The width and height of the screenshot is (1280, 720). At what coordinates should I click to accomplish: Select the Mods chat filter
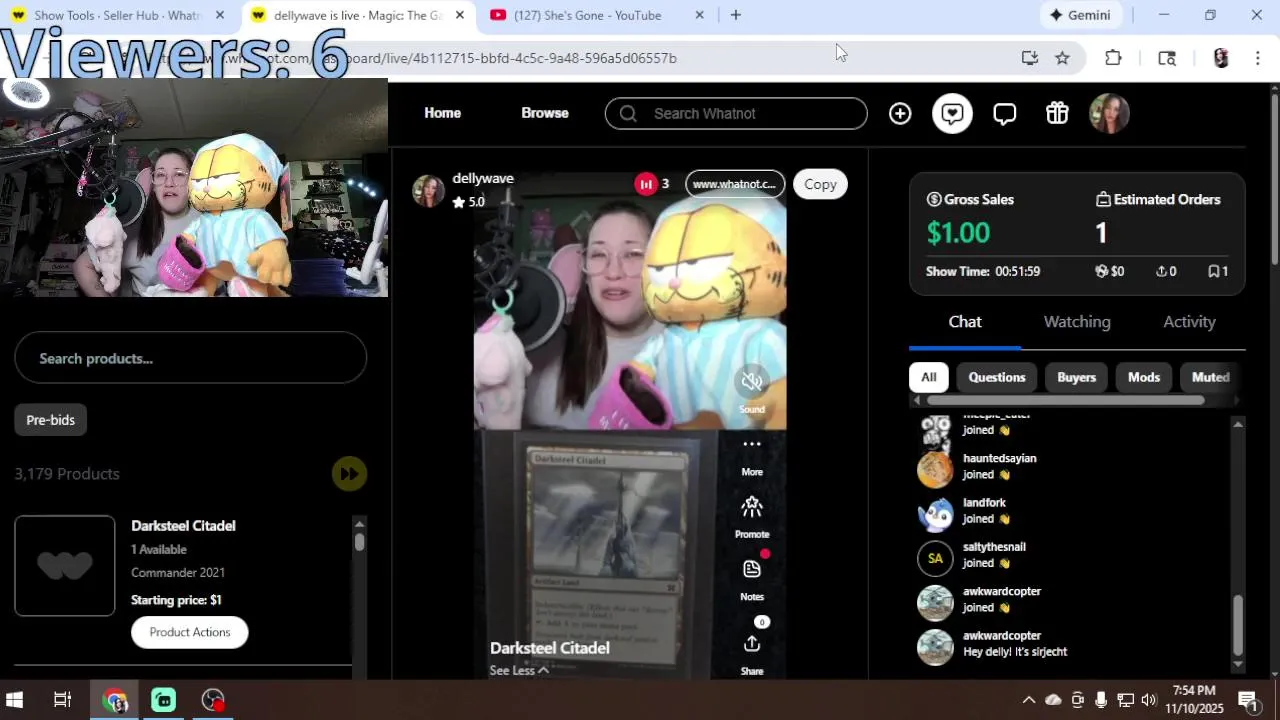coord(1144,377)
